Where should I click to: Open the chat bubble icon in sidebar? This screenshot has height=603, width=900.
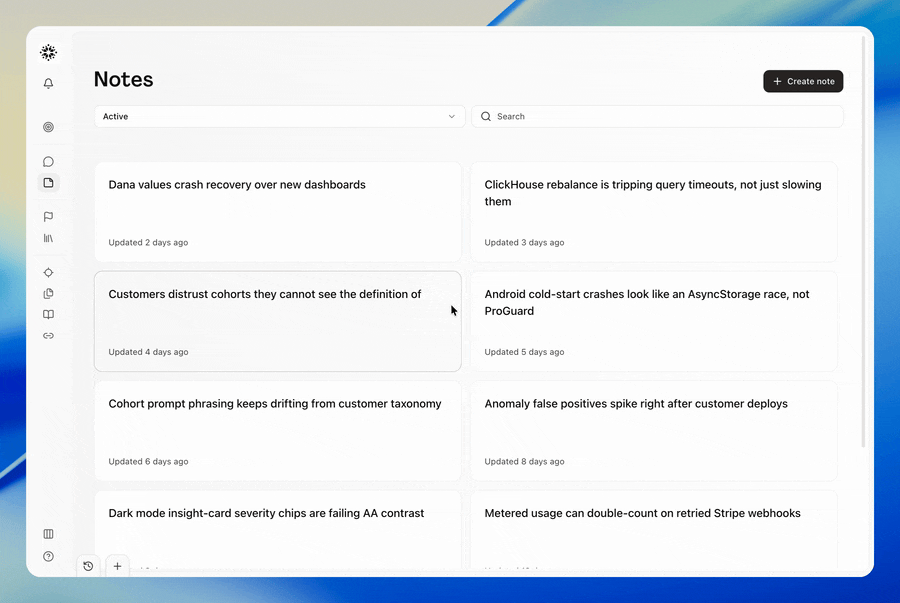click(x=48, y=162)
